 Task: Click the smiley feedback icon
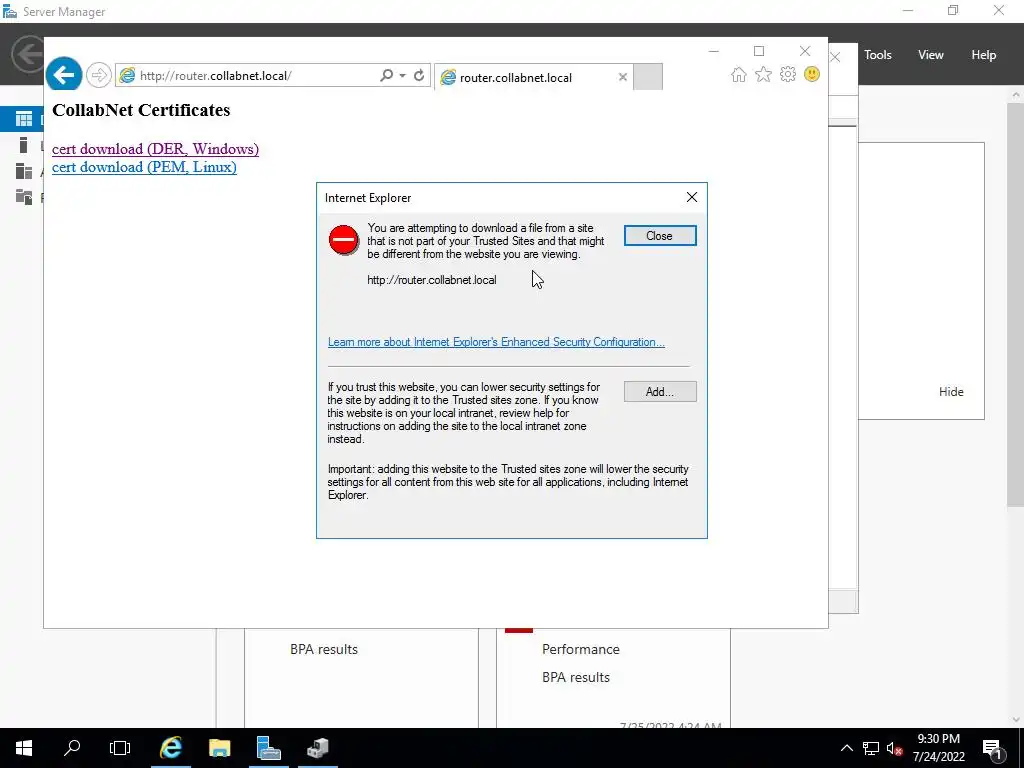[x=812, y=74]
